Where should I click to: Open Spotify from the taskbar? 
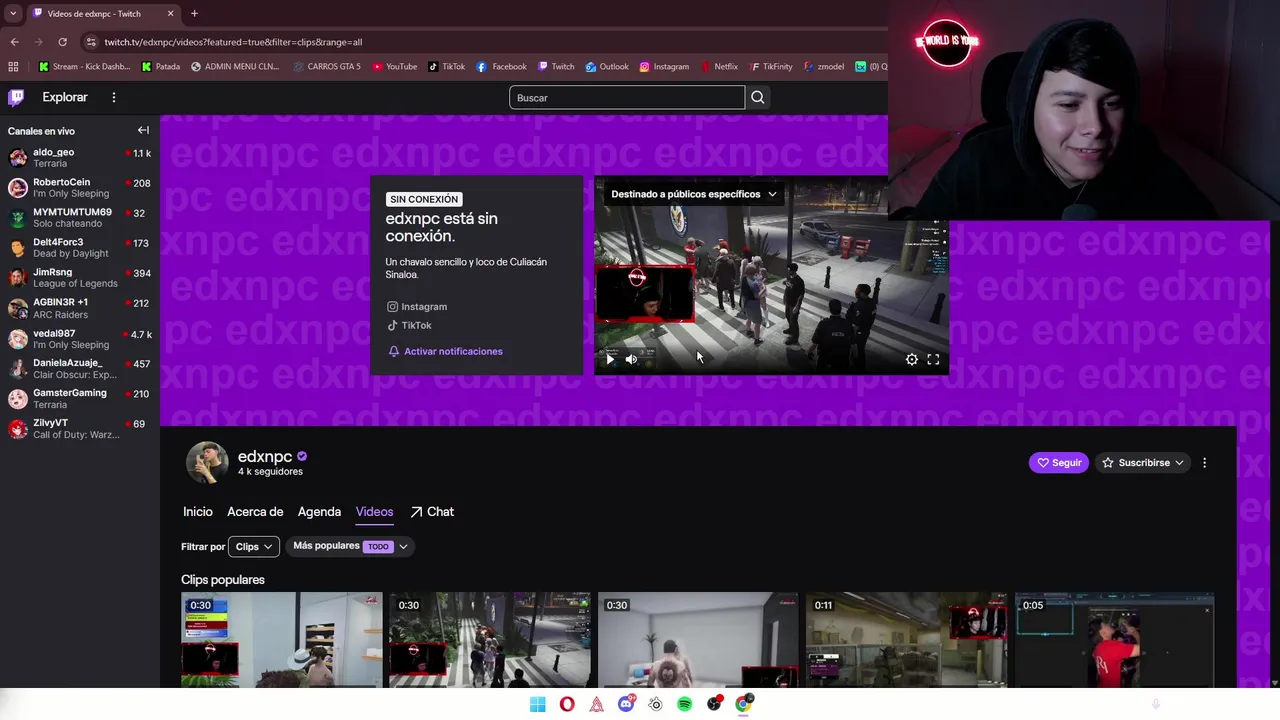[x=684, y=704]
